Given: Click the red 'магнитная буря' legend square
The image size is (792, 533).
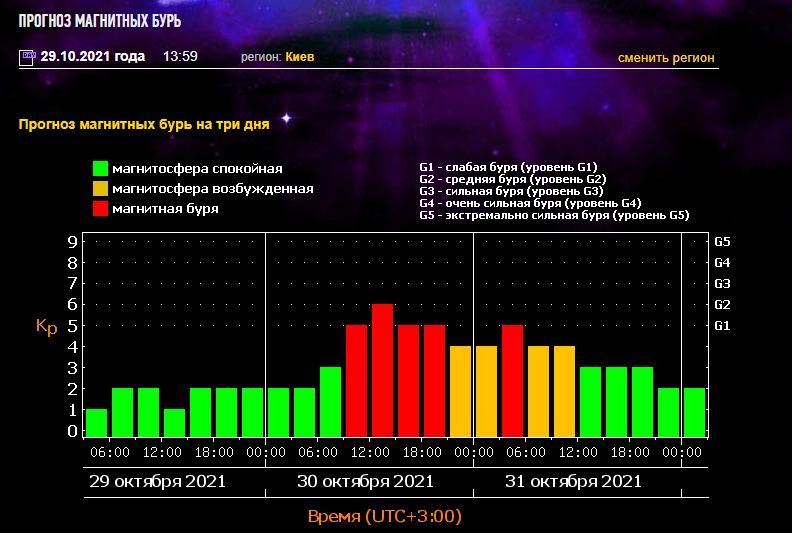Looking at the screenshot, I should tap(100, 208).
